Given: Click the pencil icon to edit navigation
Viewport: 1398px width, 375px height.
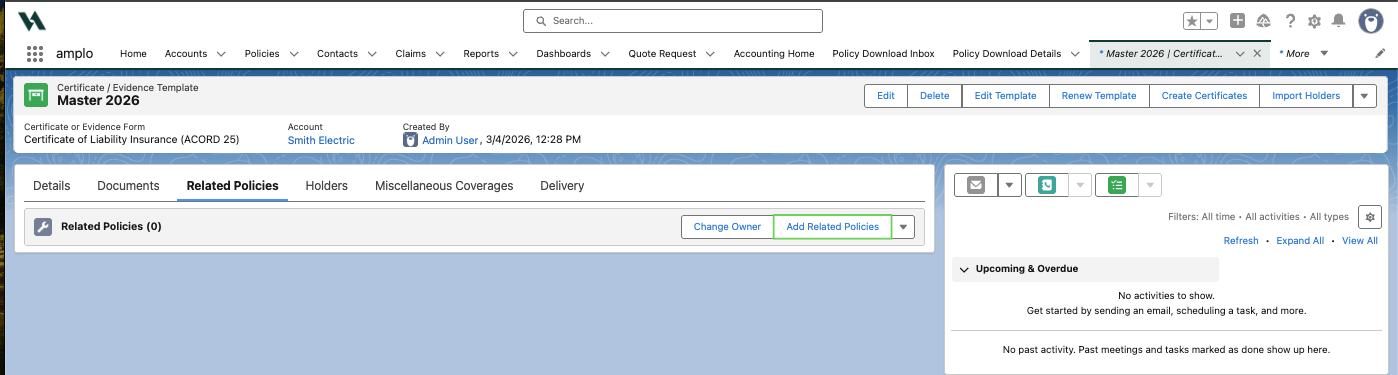Looking at the screenshot, I should 1381,53.
